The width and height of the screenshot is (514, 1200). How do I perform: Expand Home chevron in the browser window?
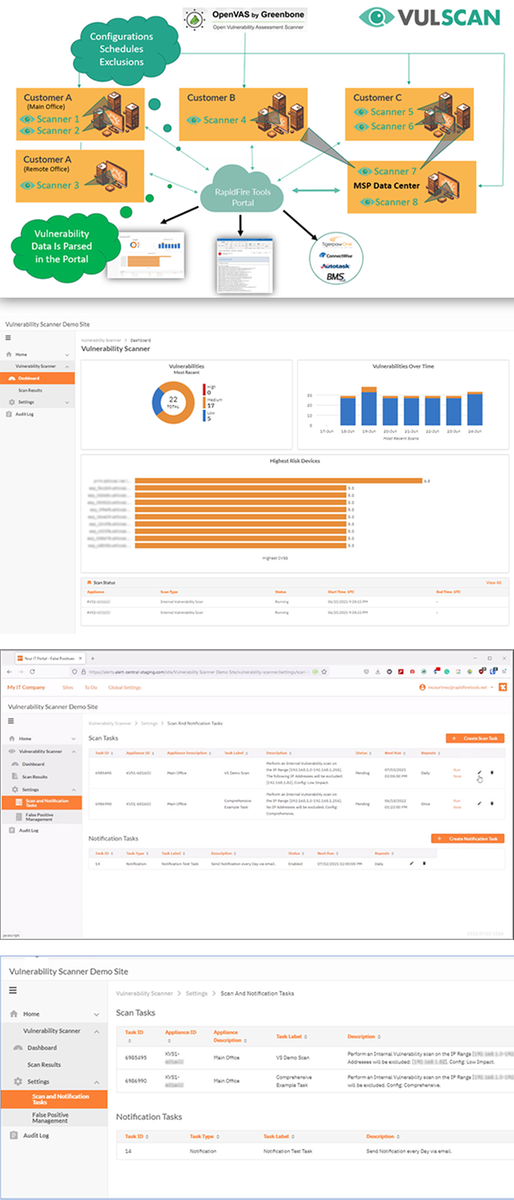coord(74,739)
